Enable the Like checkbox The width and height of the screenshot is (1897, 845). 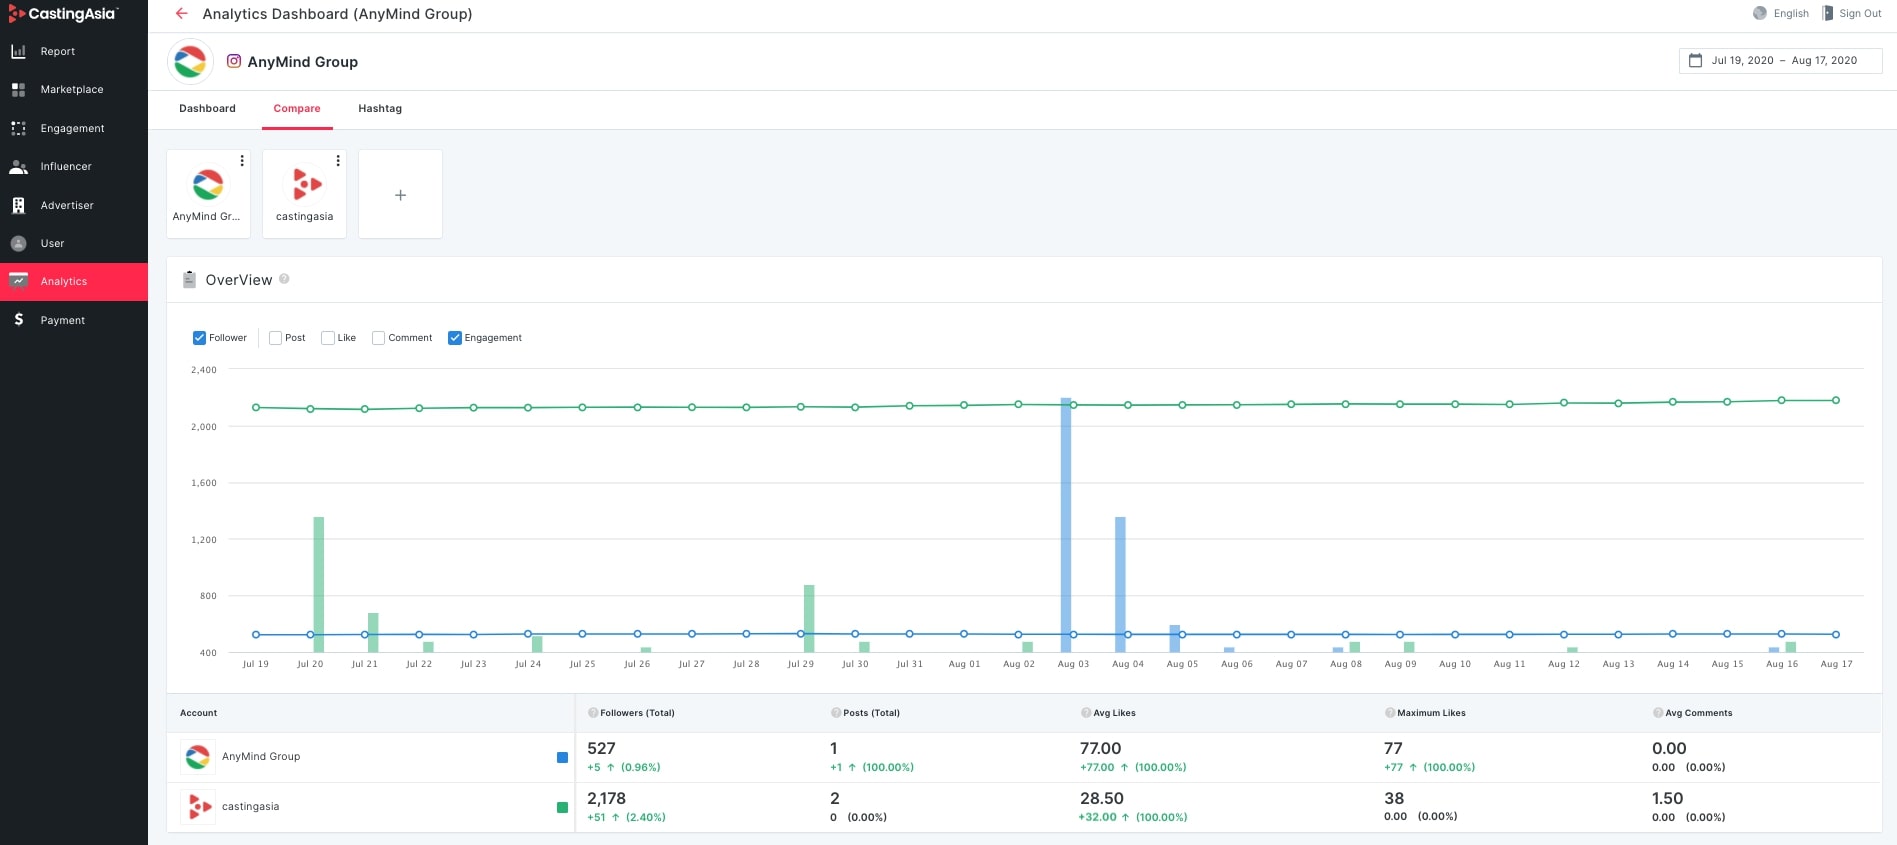328,338
